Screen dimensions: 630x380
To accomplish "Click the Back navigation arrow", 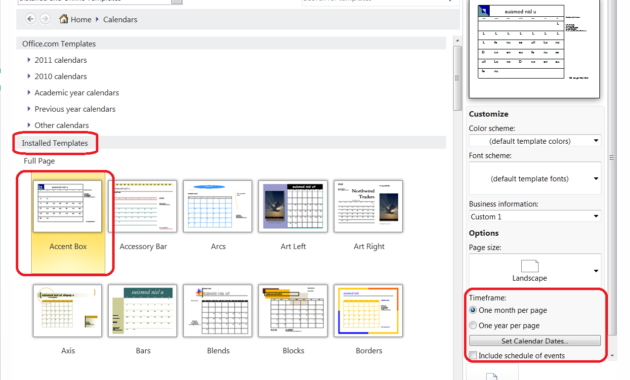I will 30,18.
